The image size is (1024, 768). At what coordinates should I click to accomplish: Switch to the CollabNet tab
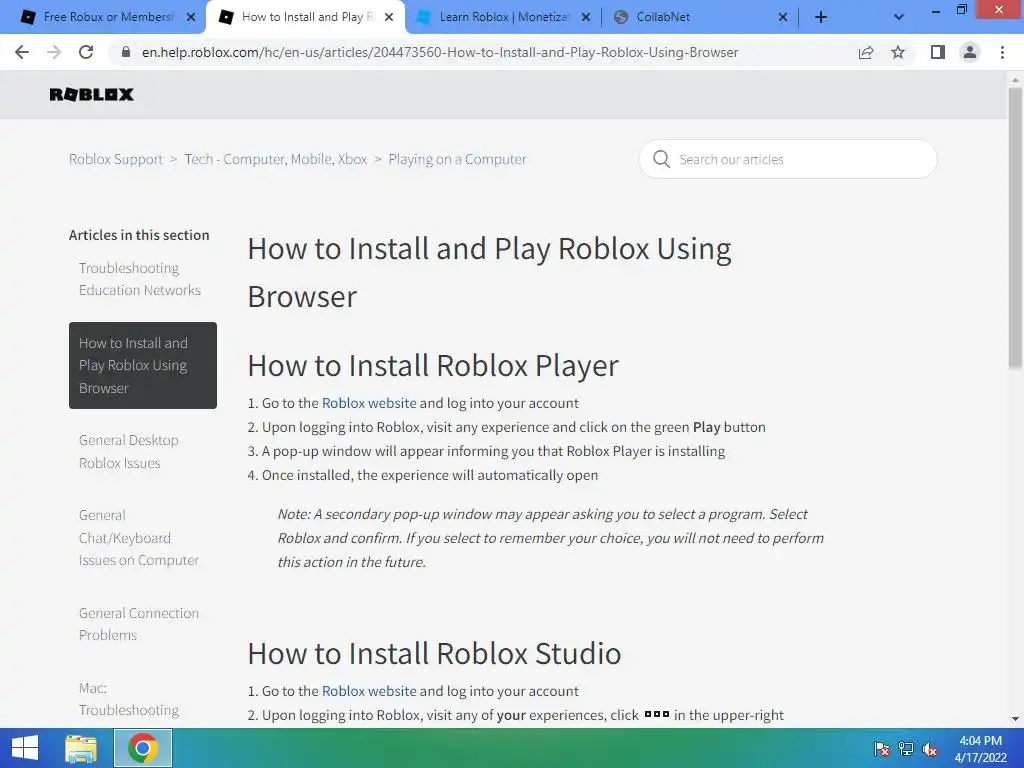[700, 18]
